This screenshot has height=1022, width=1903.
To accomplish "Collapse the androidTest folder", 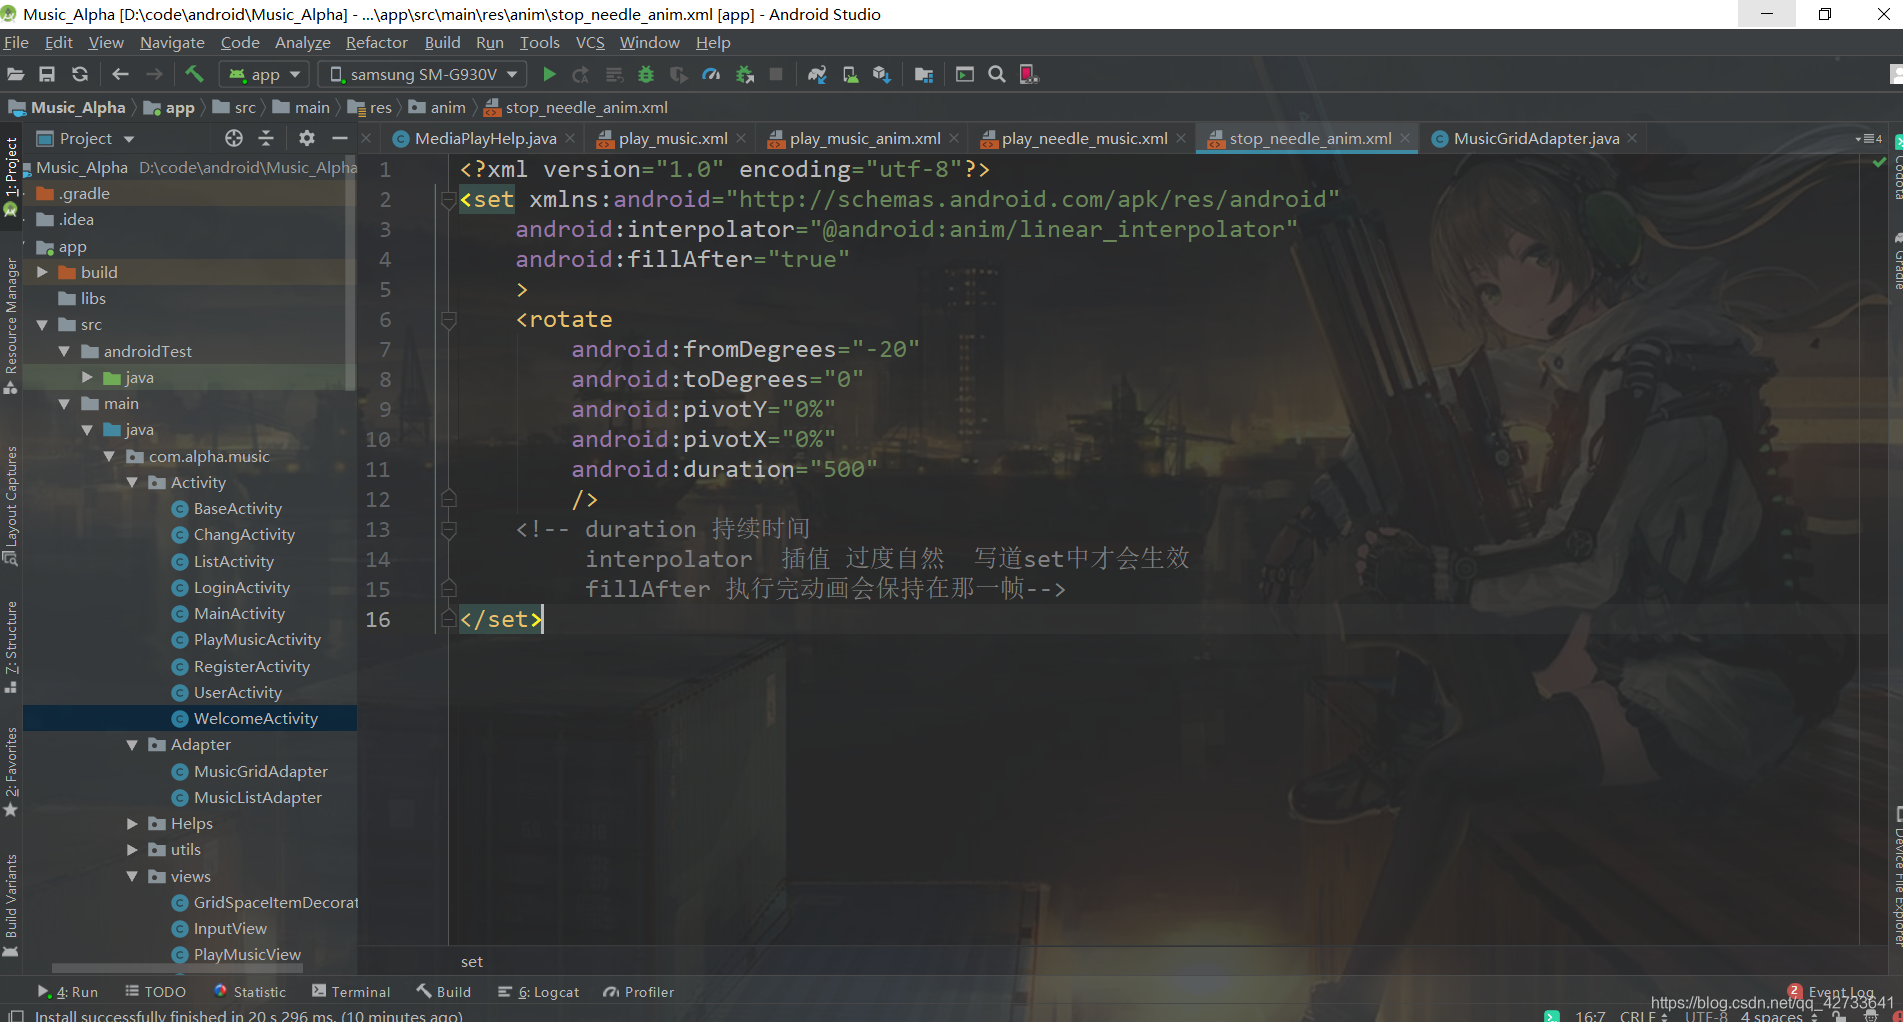I will click(x=64, y=351).
